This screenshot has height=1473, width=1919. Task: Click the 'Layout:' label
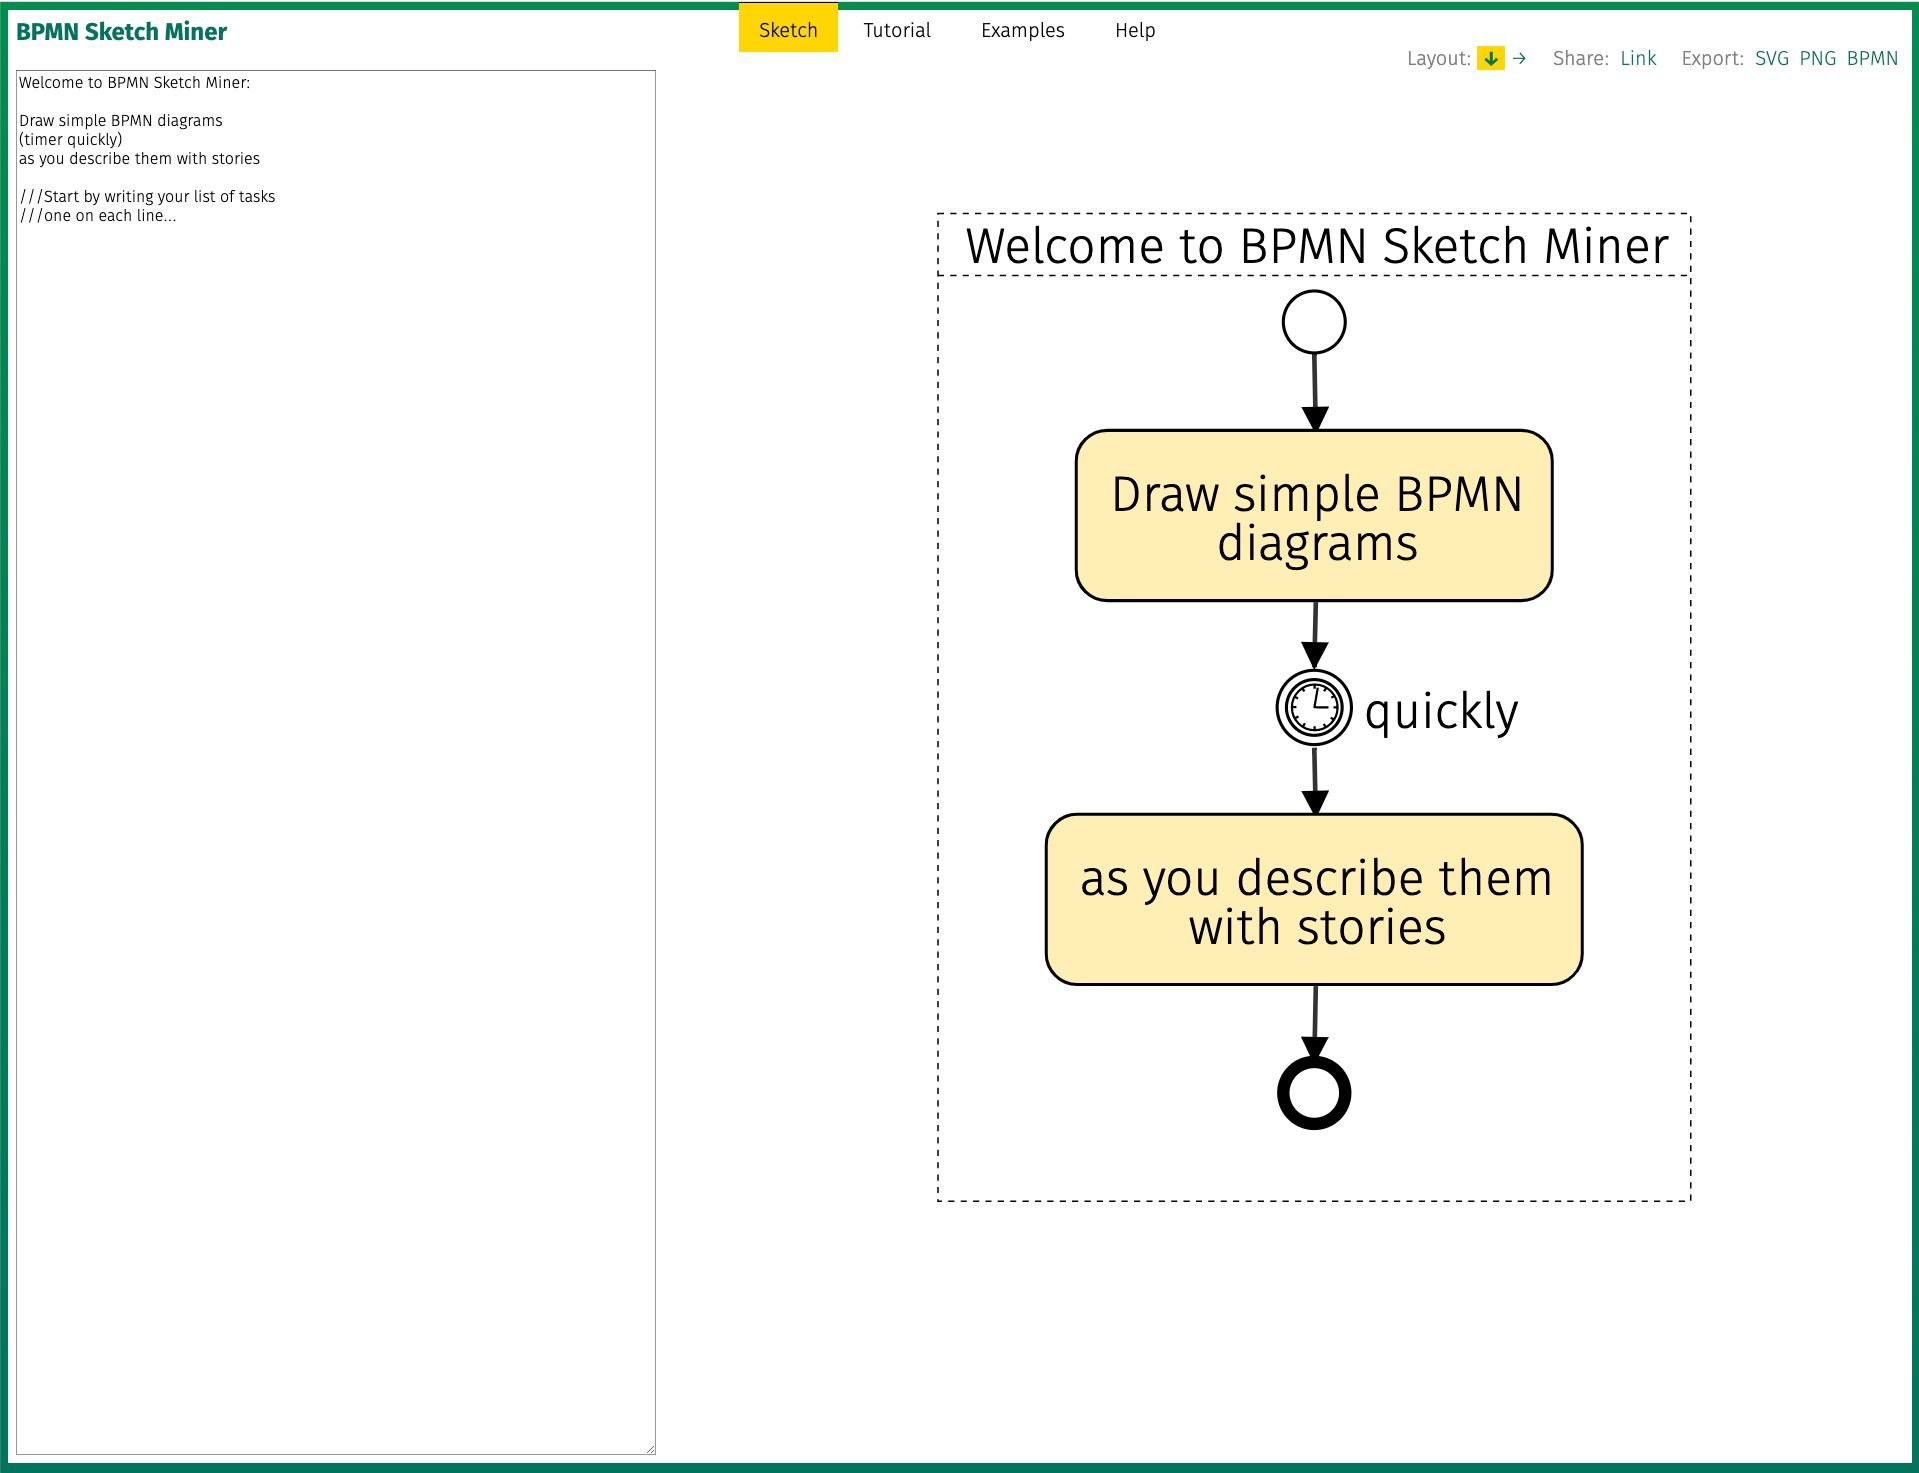point(1438,58)
